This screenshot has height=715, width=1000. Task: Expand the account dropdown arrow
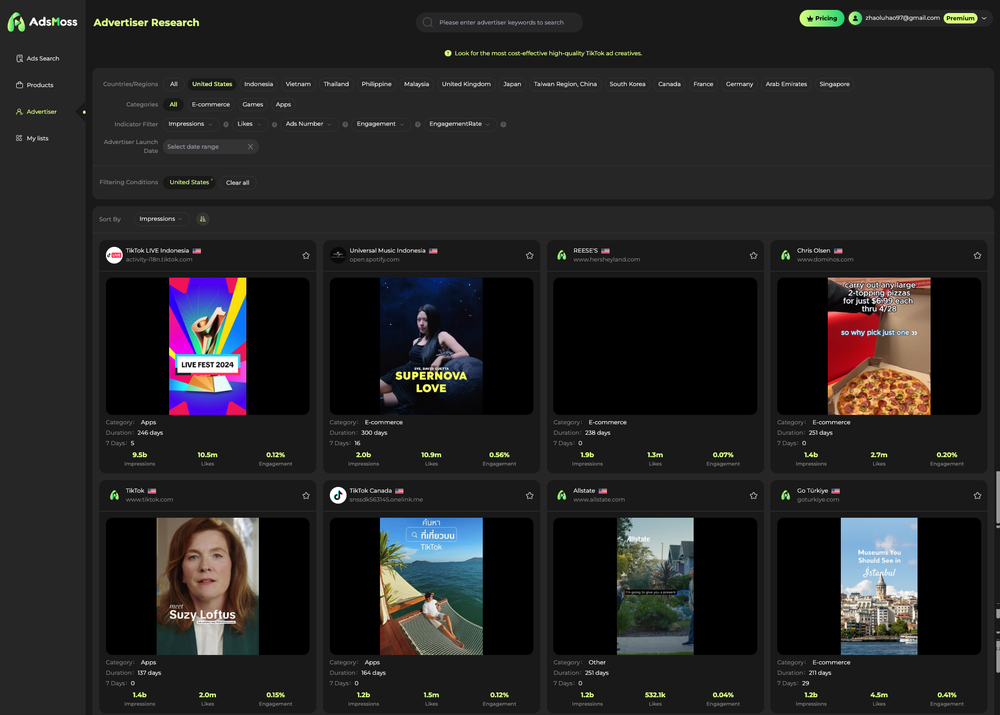[984, 18]
